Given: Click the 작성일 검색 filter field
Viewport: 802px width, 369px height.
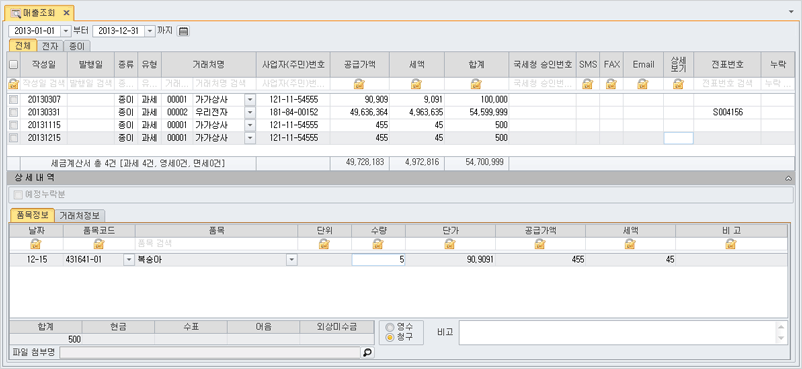Looking at the screenshot, I should (43, 84).
